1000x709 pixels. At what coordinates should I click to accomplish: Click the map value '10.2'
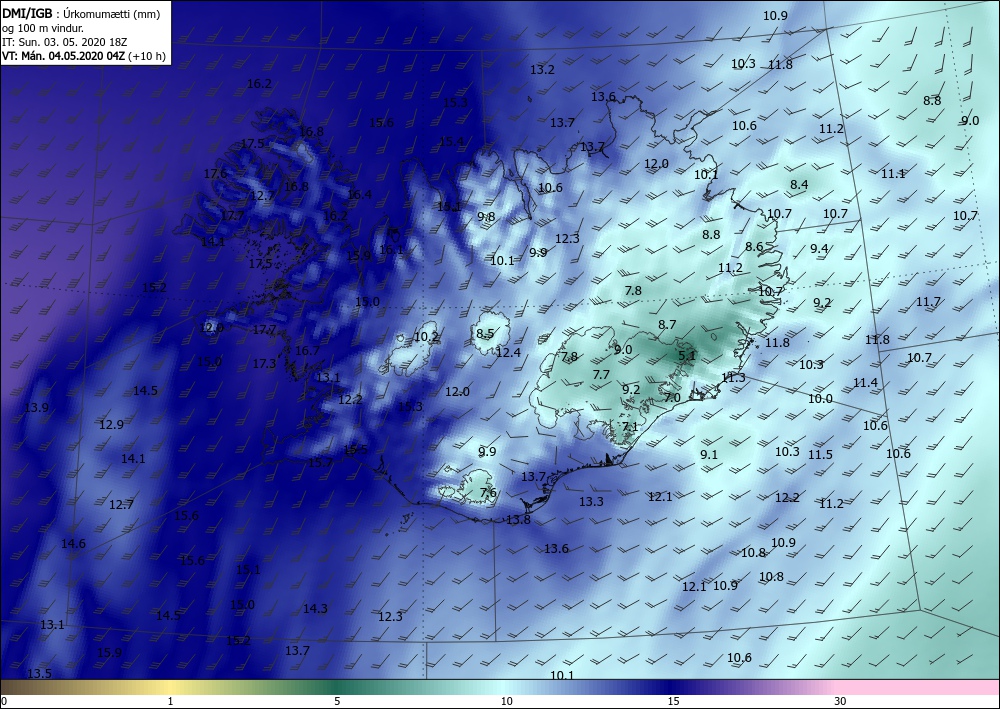426,337
